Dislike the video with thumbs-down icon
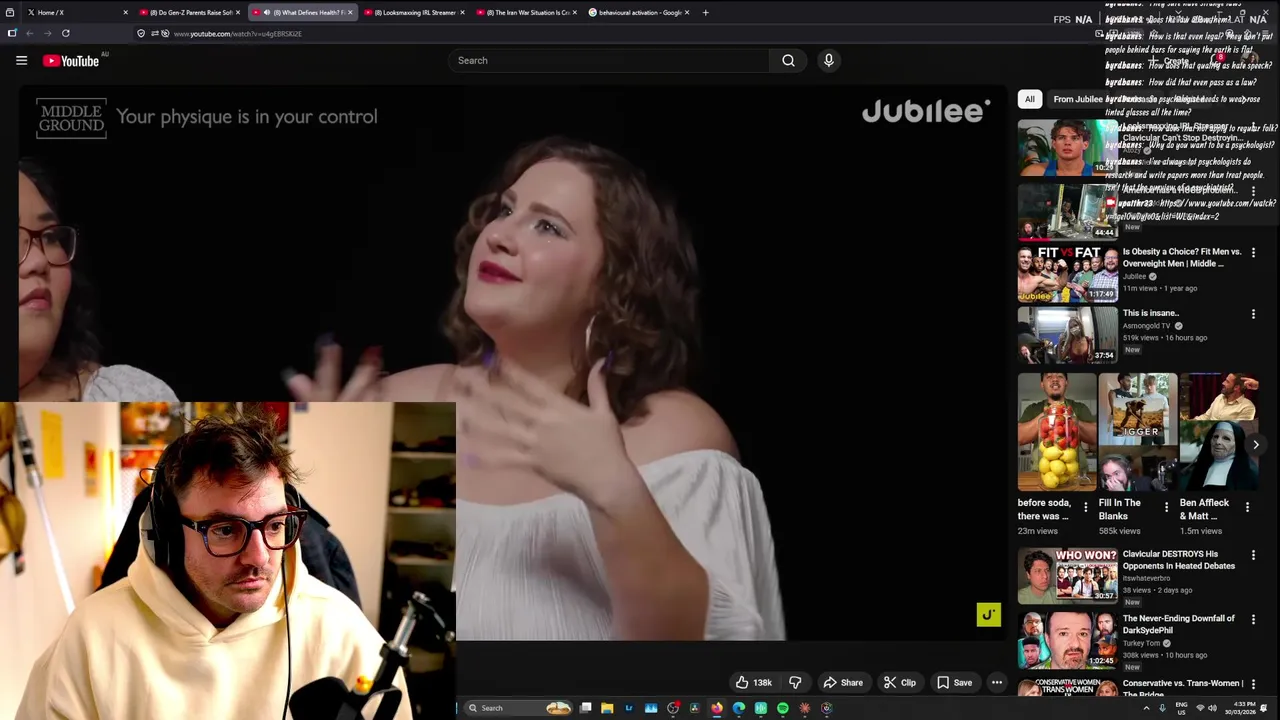Screen dimensions: 1280x720 click(x=795, y=683)
